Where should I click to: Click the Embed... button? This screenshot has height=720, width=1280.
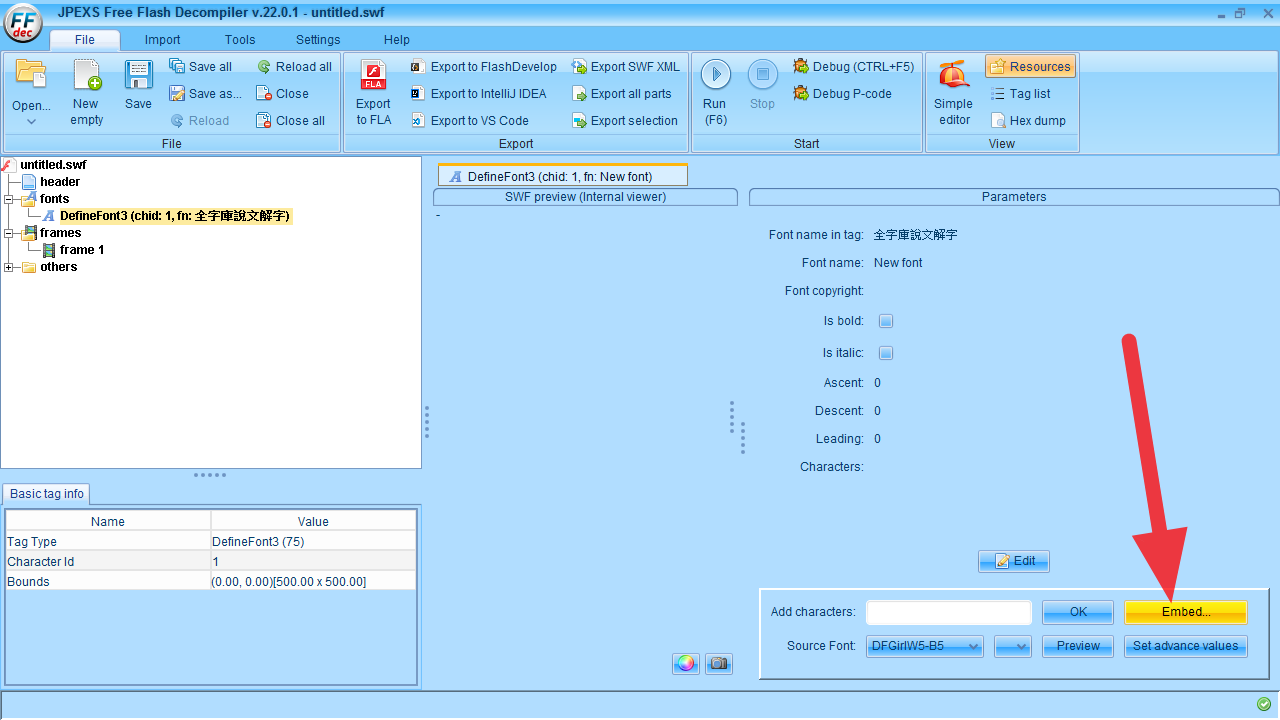point(1186,612)
